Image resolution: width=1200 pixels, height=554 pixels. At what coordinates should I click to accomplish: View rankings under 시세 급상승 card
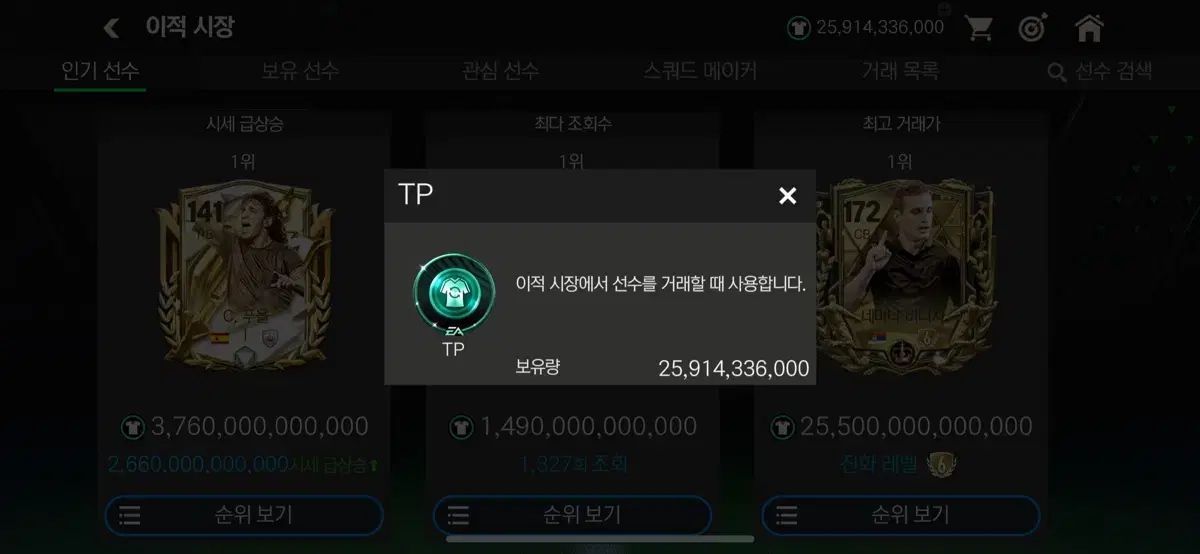click(x=244, y=516)
